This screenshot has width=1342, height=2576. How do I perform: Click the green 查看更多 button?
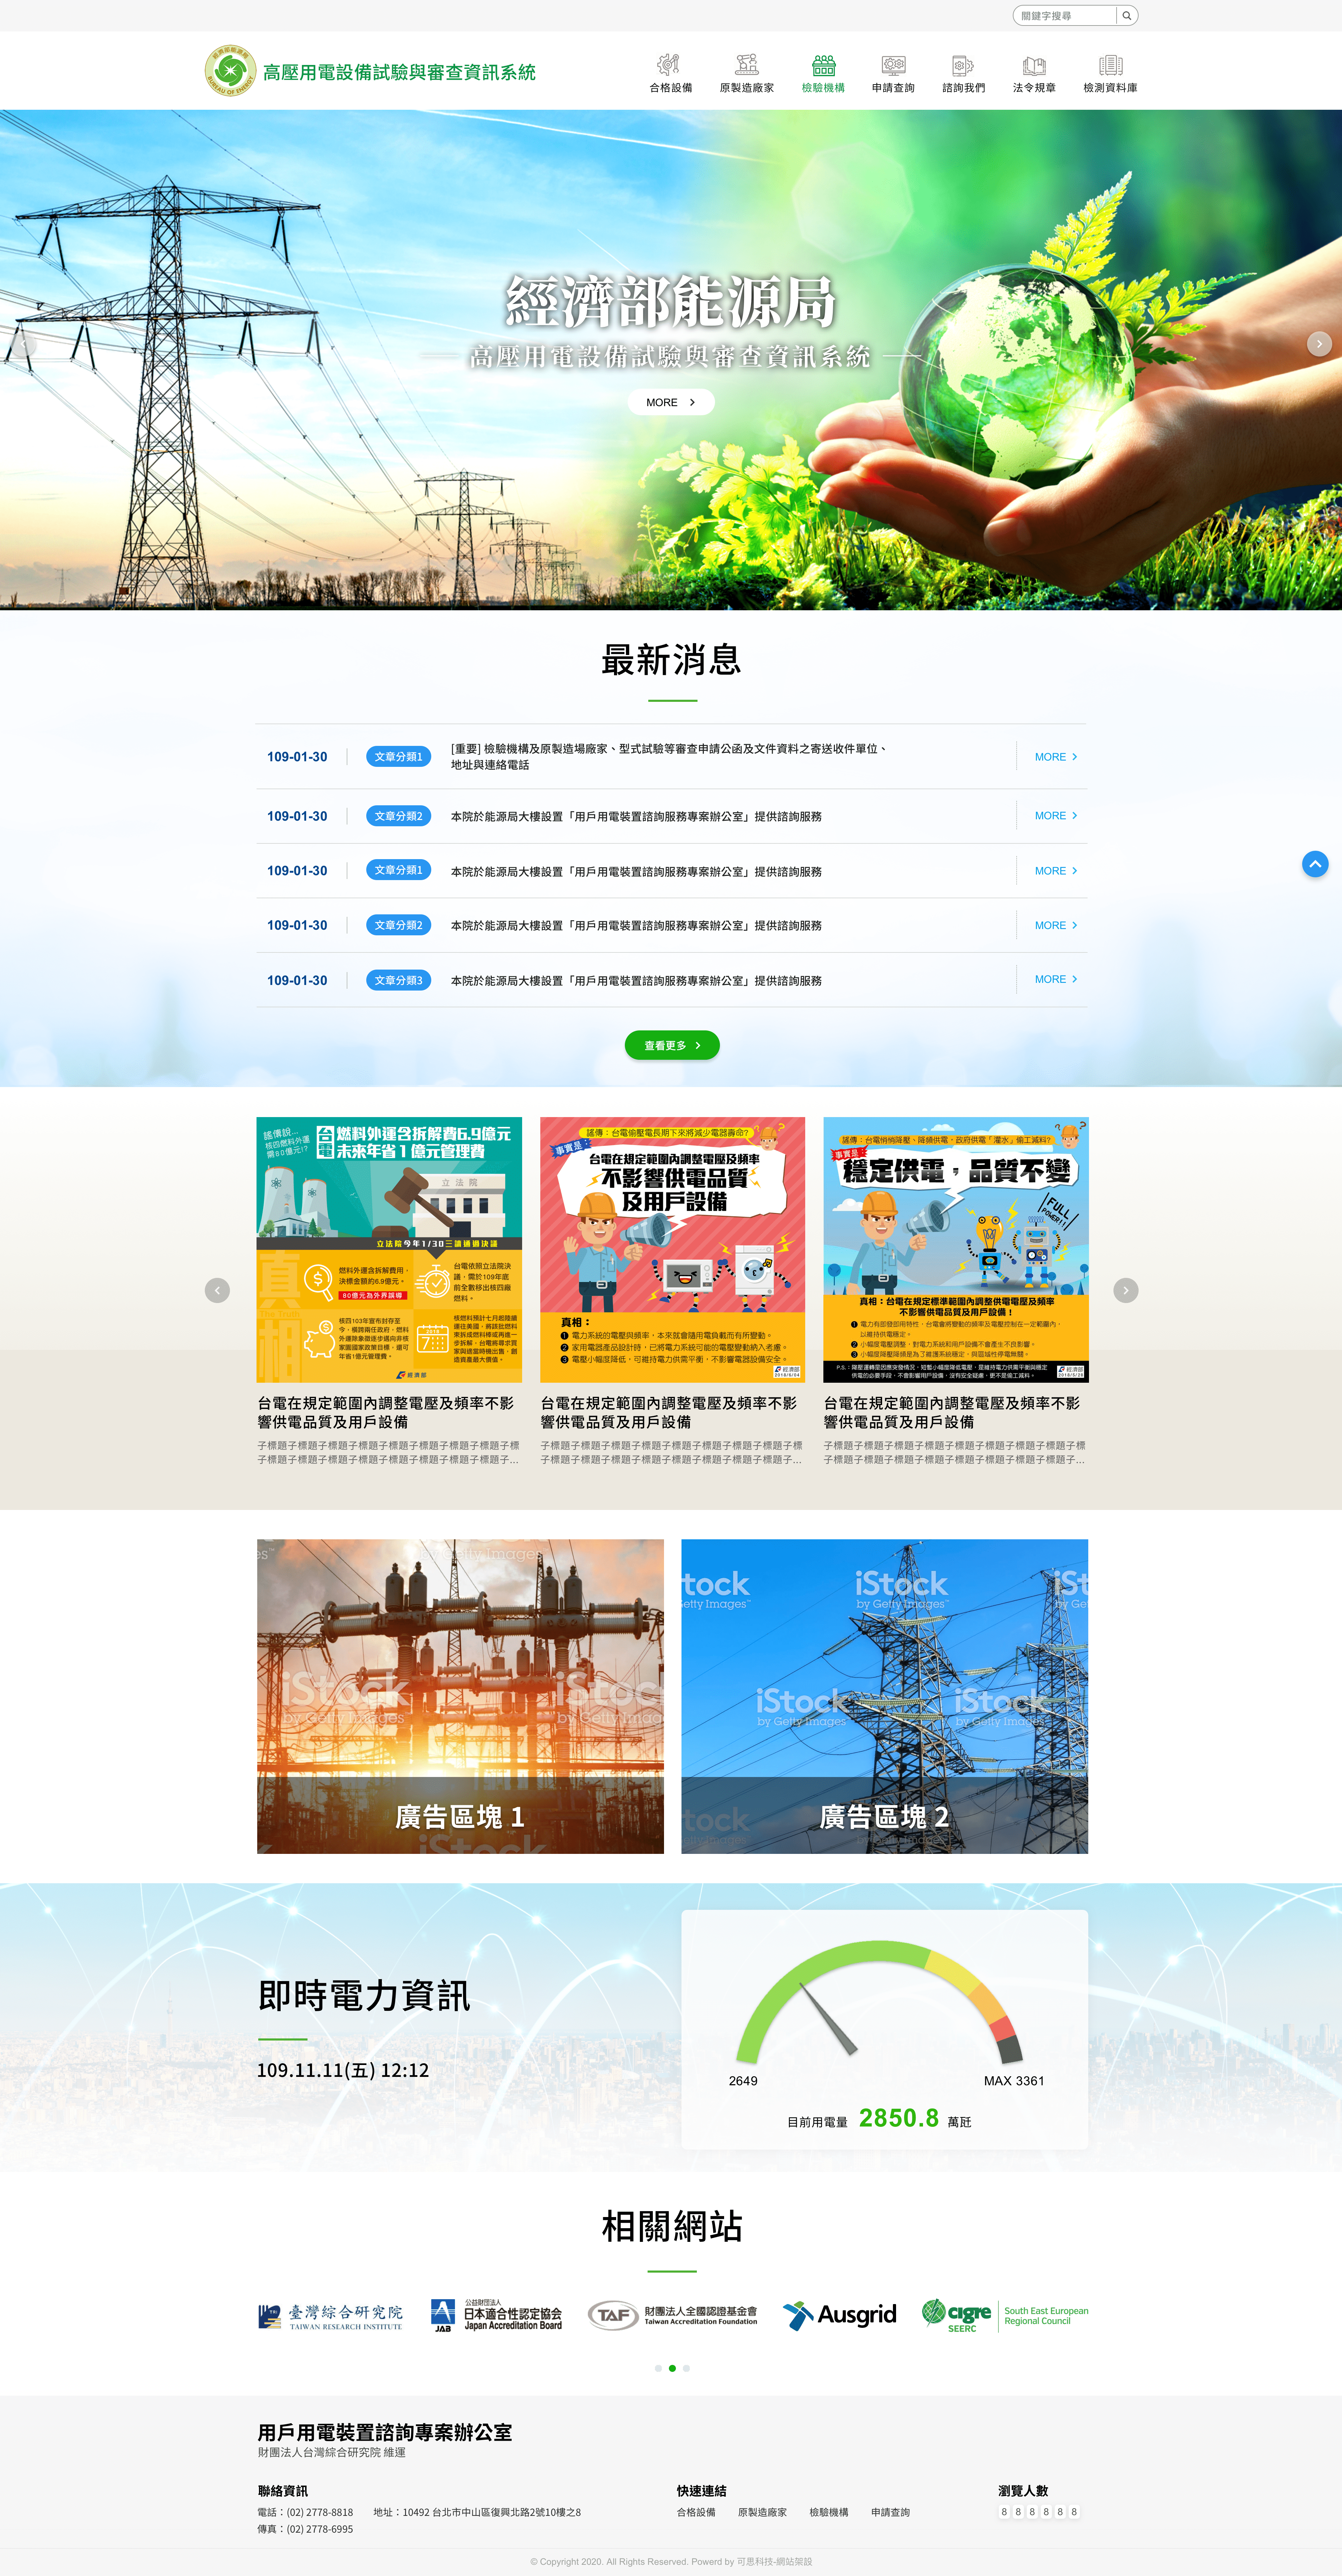(672, 1045)
